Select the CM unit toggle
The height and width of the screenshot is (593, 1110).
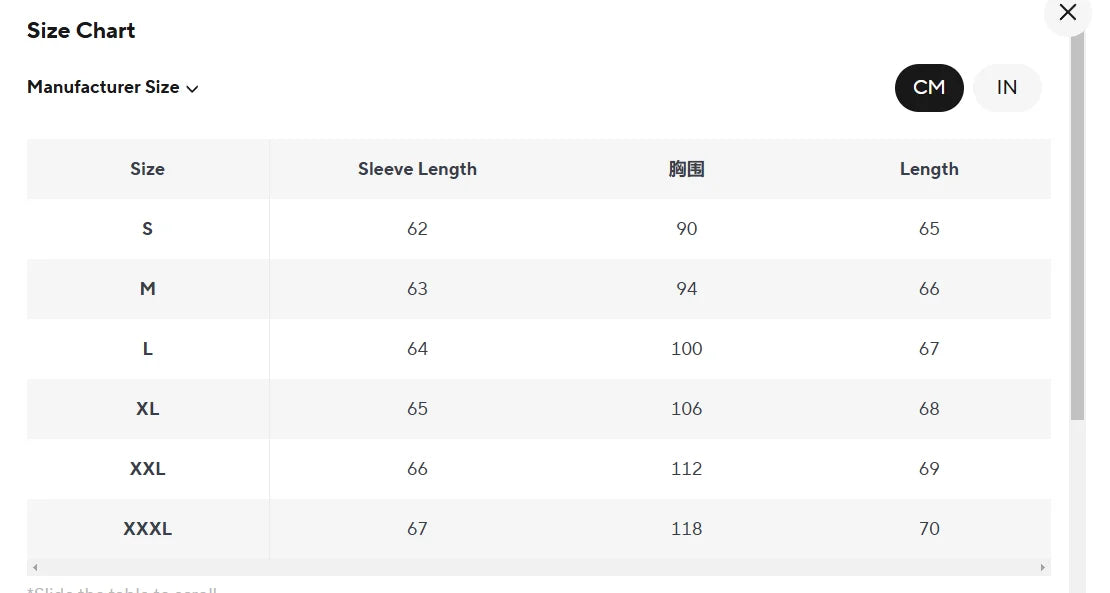coord(929,88)
